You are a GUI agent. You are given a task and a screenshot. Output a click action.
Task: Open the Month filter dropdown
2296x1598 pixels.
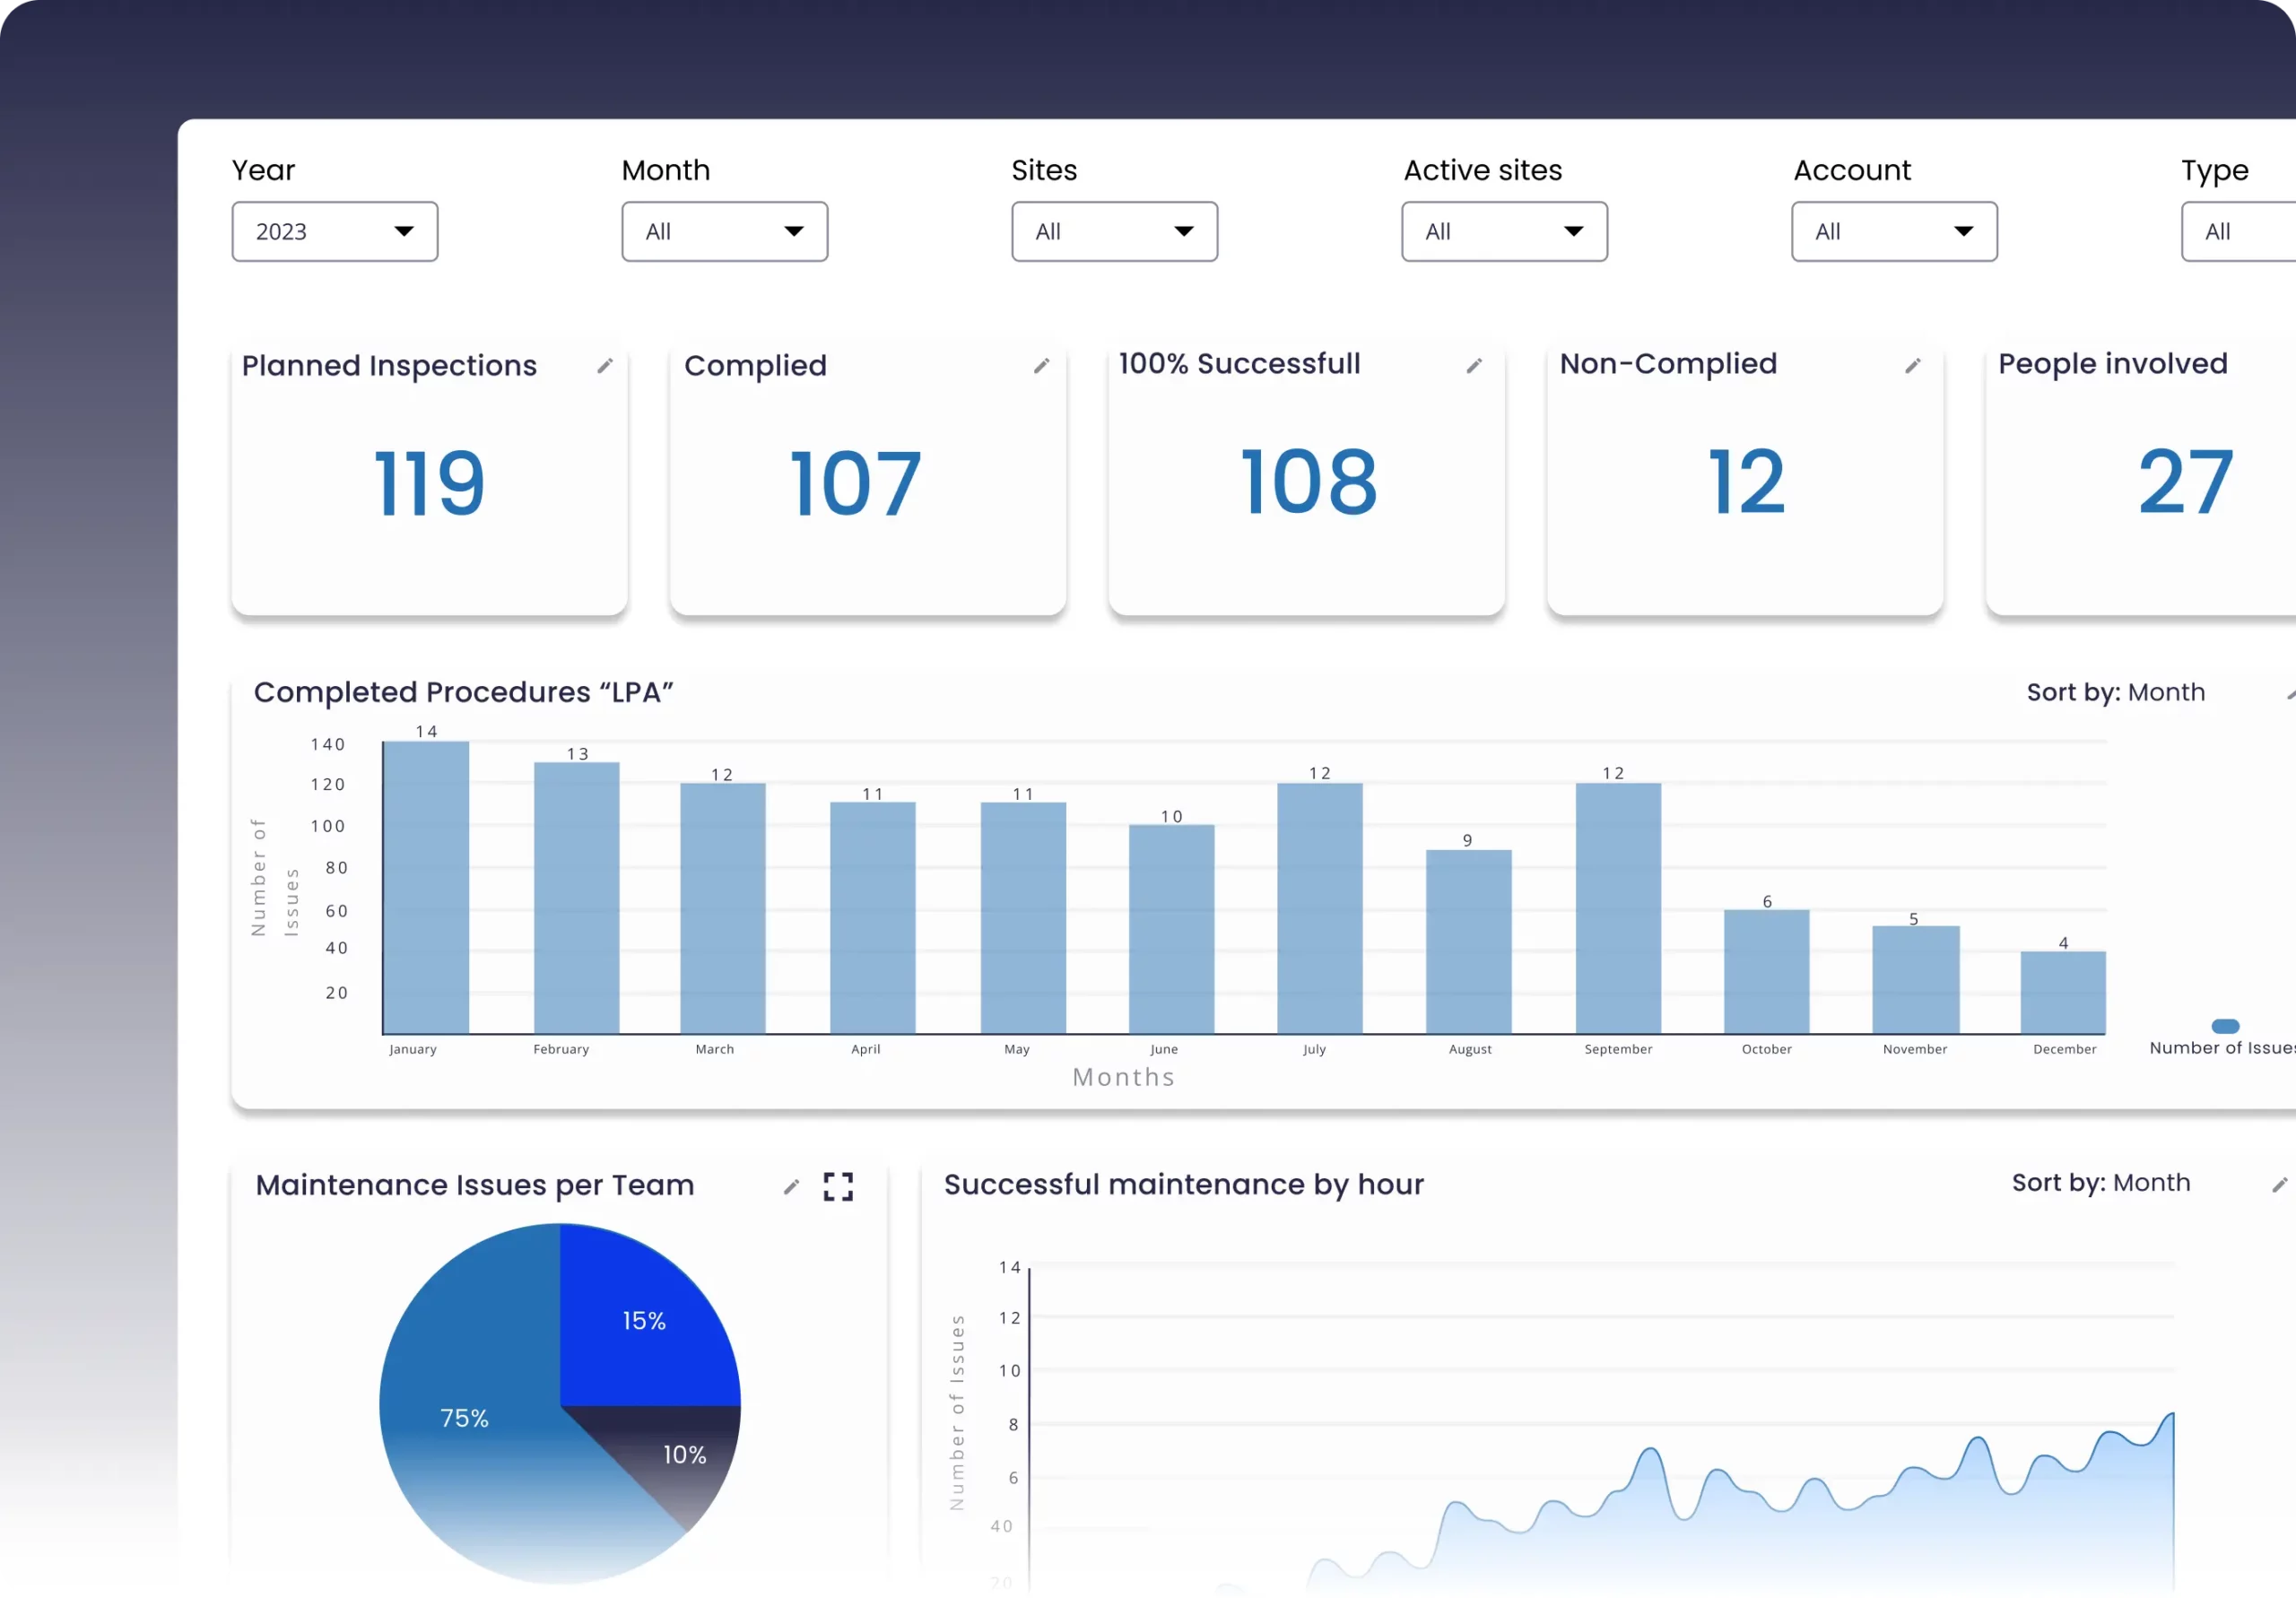pyautogui.click(x=725, y=232)
